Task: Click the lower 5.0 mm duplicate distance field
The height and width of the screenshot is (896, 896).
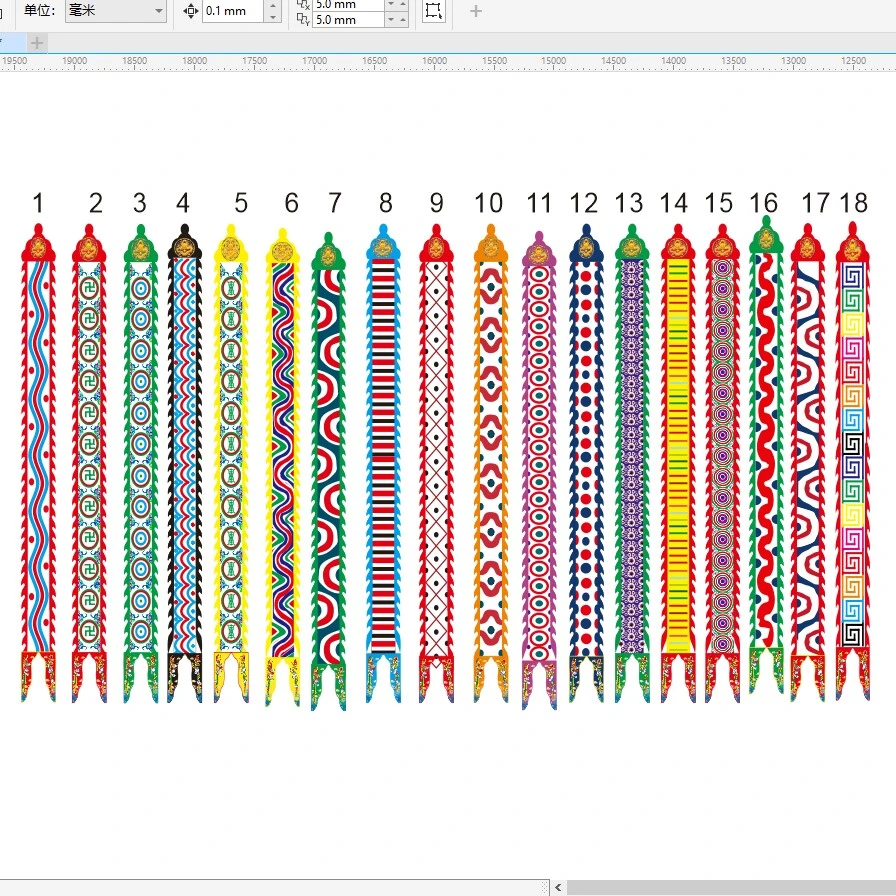Action: 347,19
